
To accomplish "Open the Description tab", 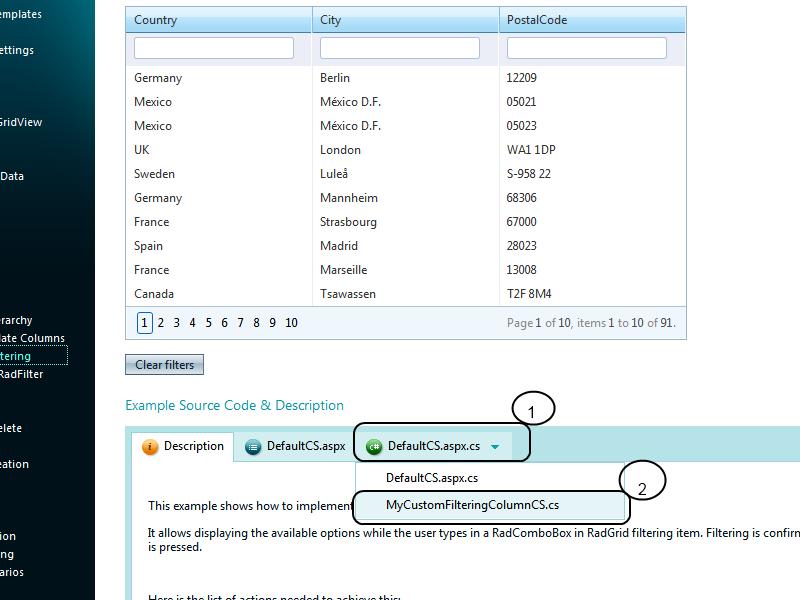I will pyautogui.click(x=183, y=446).
